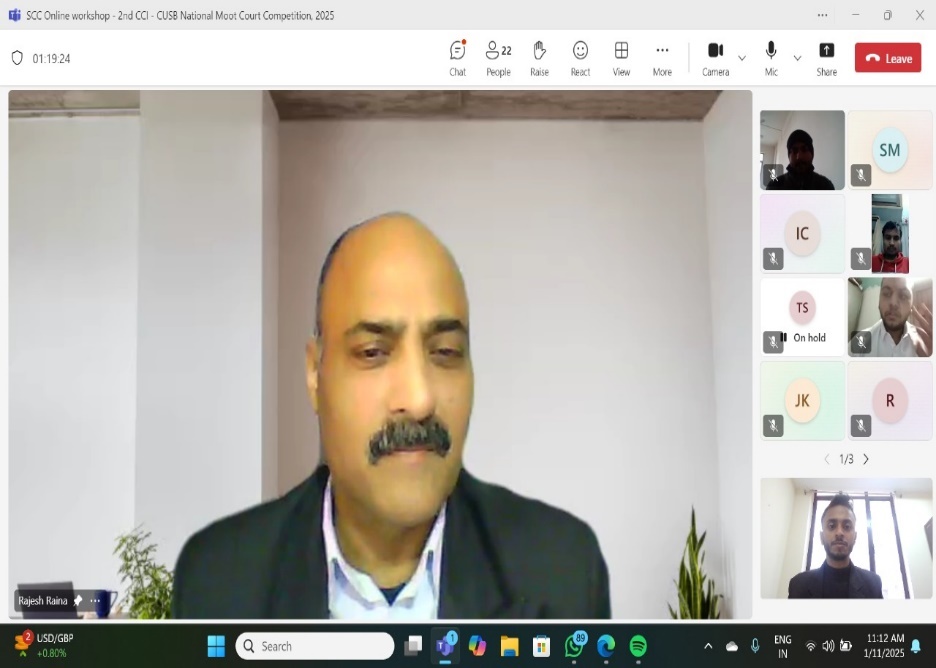Change the meeting View layout
936x668 pixels.
click(x=621, y=58)
